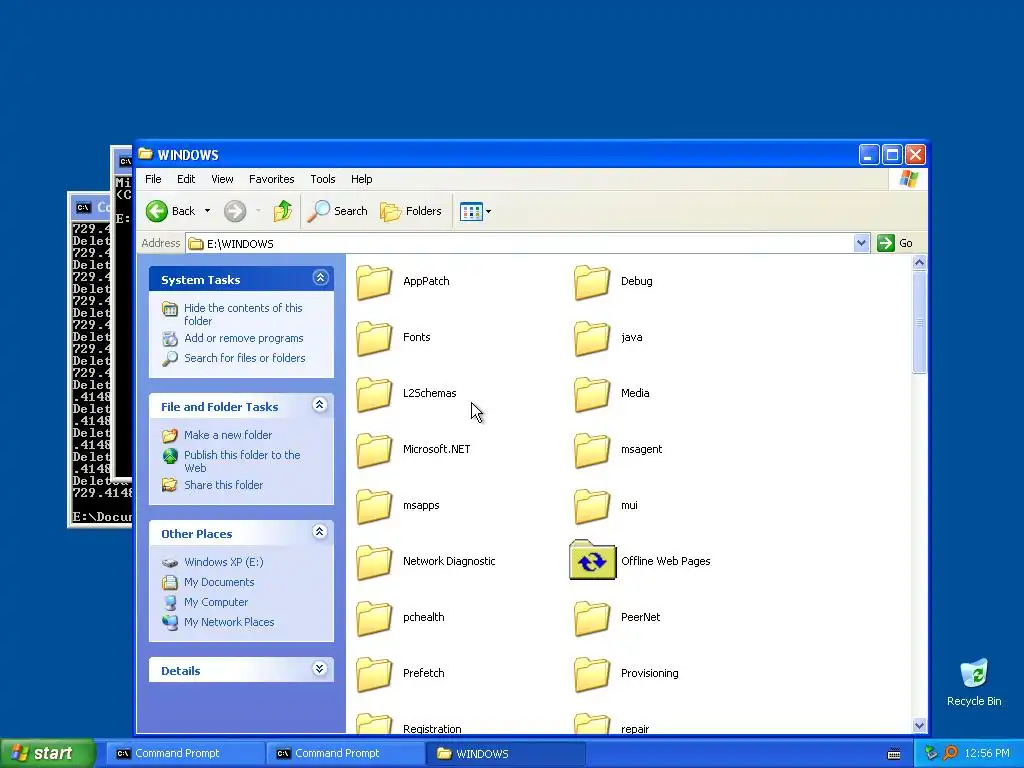Open My Documents in Other Places

click(x=219, y=583)
